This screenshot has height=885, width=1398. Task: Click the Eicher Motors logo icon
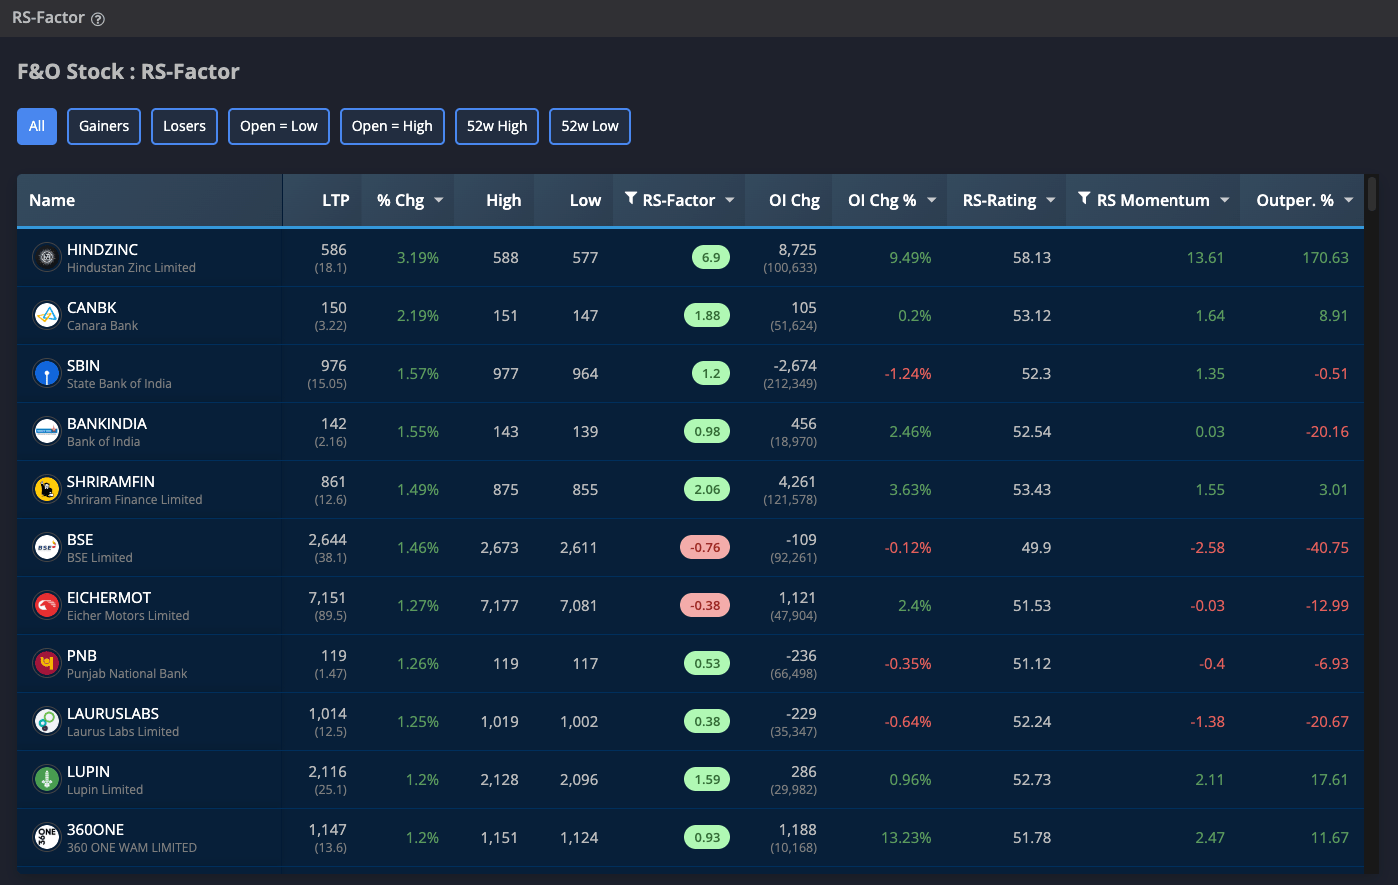pos(46,606)
